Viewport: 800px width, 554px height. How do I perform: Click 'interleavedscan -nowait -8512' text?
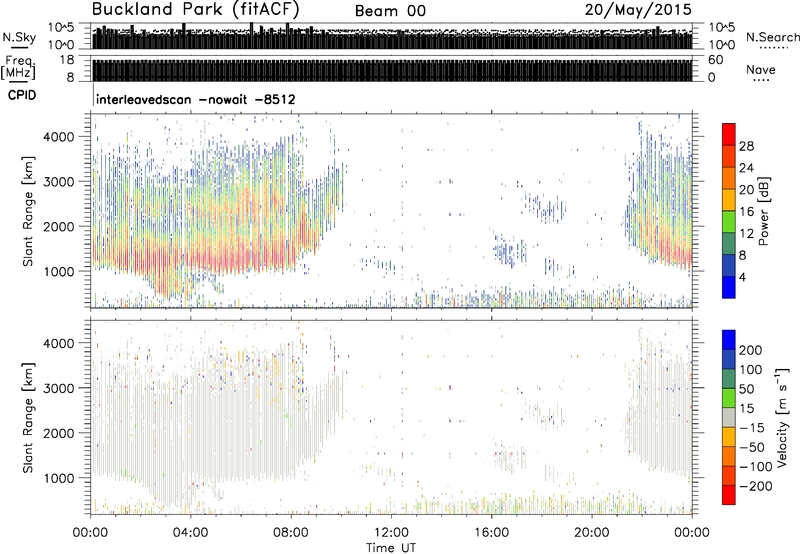pos(196,99)
